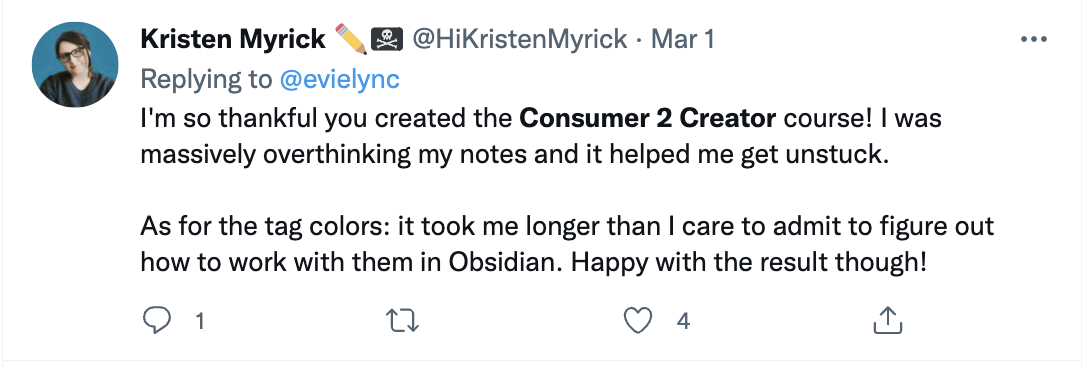Open tweet by clicking the first paragraph

541,137
